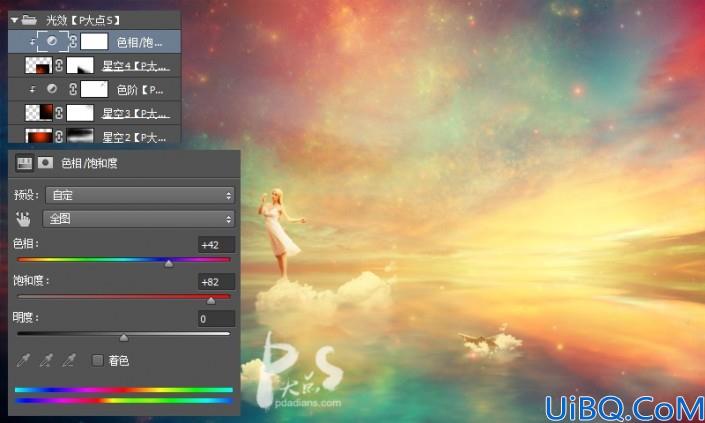Select the 光效 group name

click(x=83, y=20)
